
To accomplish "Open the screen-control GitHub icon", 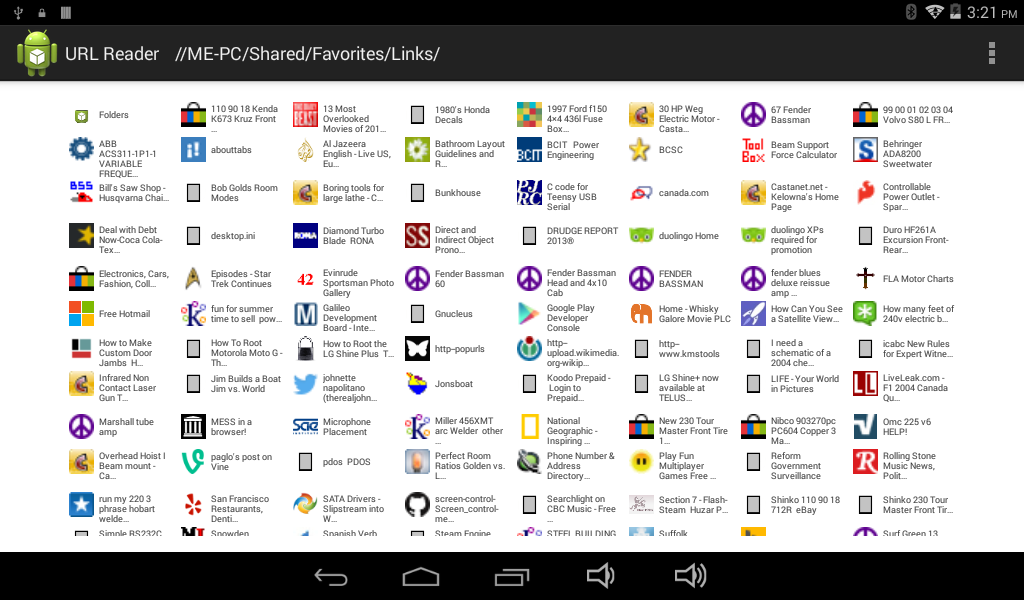I will click(417, 505).
